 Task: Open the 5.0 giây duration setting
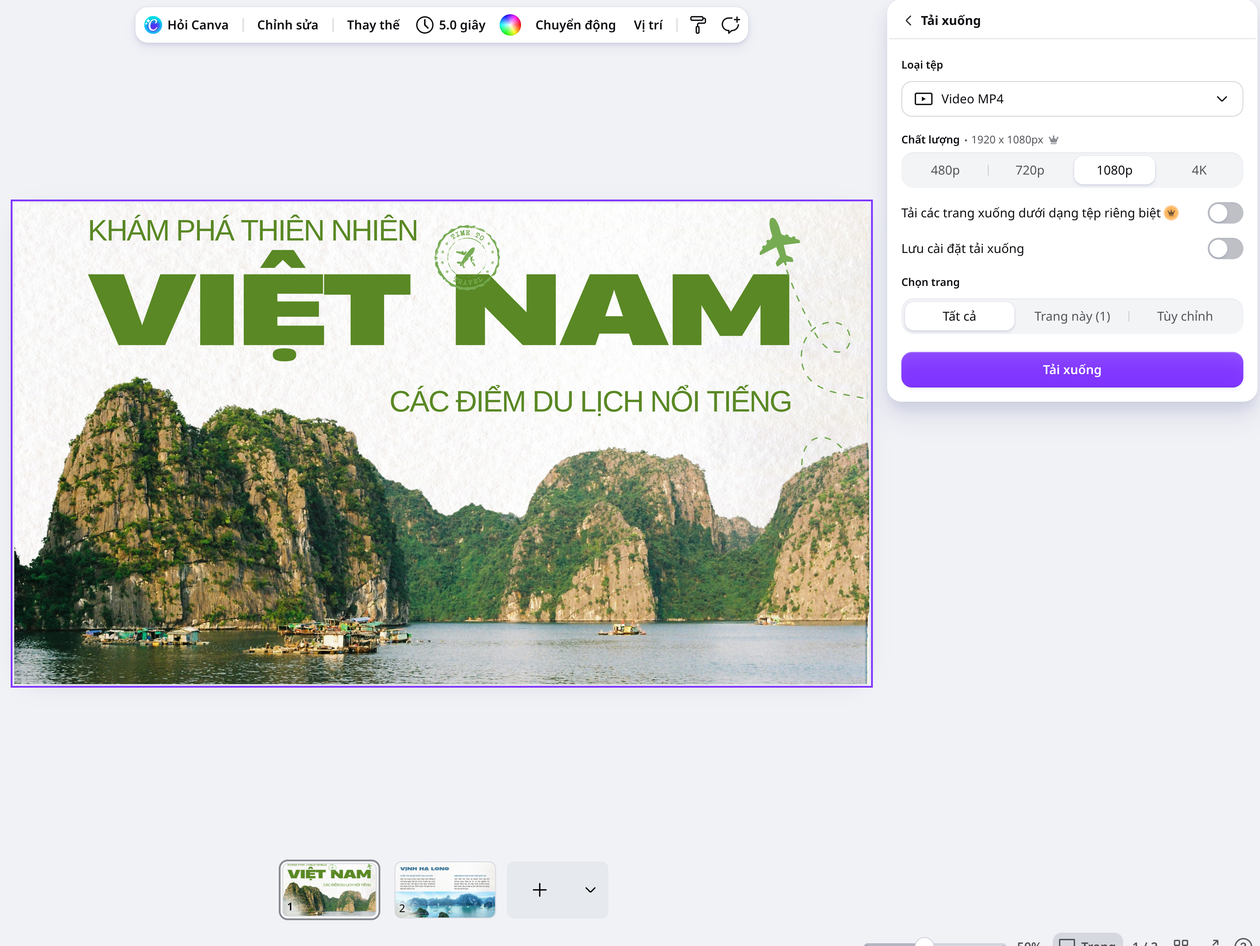[x=450, y=25]
